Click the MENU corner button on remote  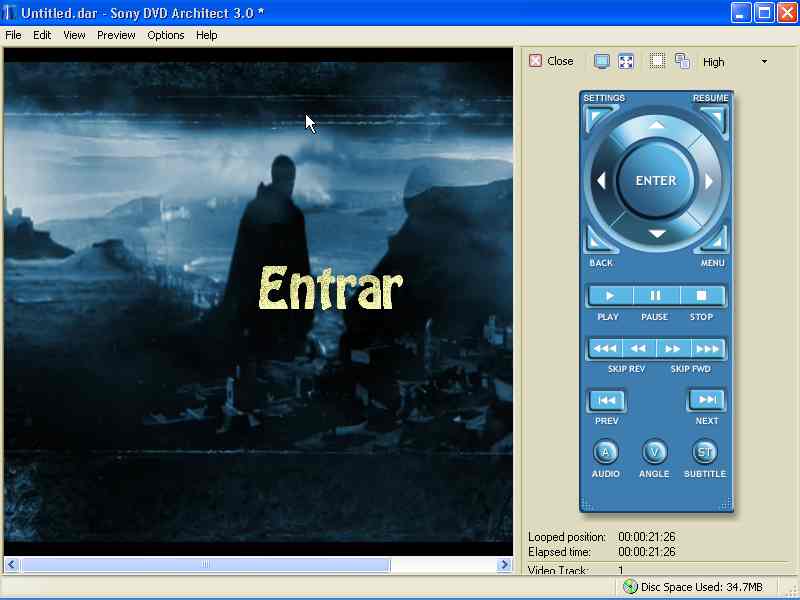pos(714,240)
